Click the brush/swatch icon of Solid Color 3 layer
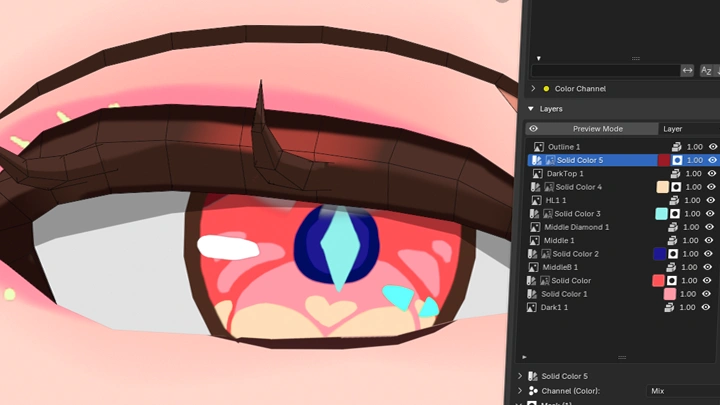This screenshot has height=405, width=720. (x=534, y=214)
